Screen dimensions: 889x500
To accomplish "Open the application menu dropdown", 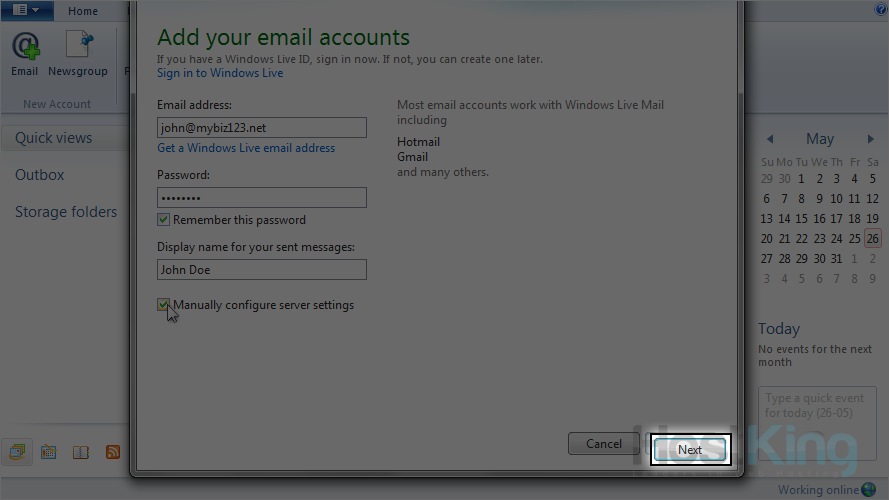I will click(x=27, y=10).
